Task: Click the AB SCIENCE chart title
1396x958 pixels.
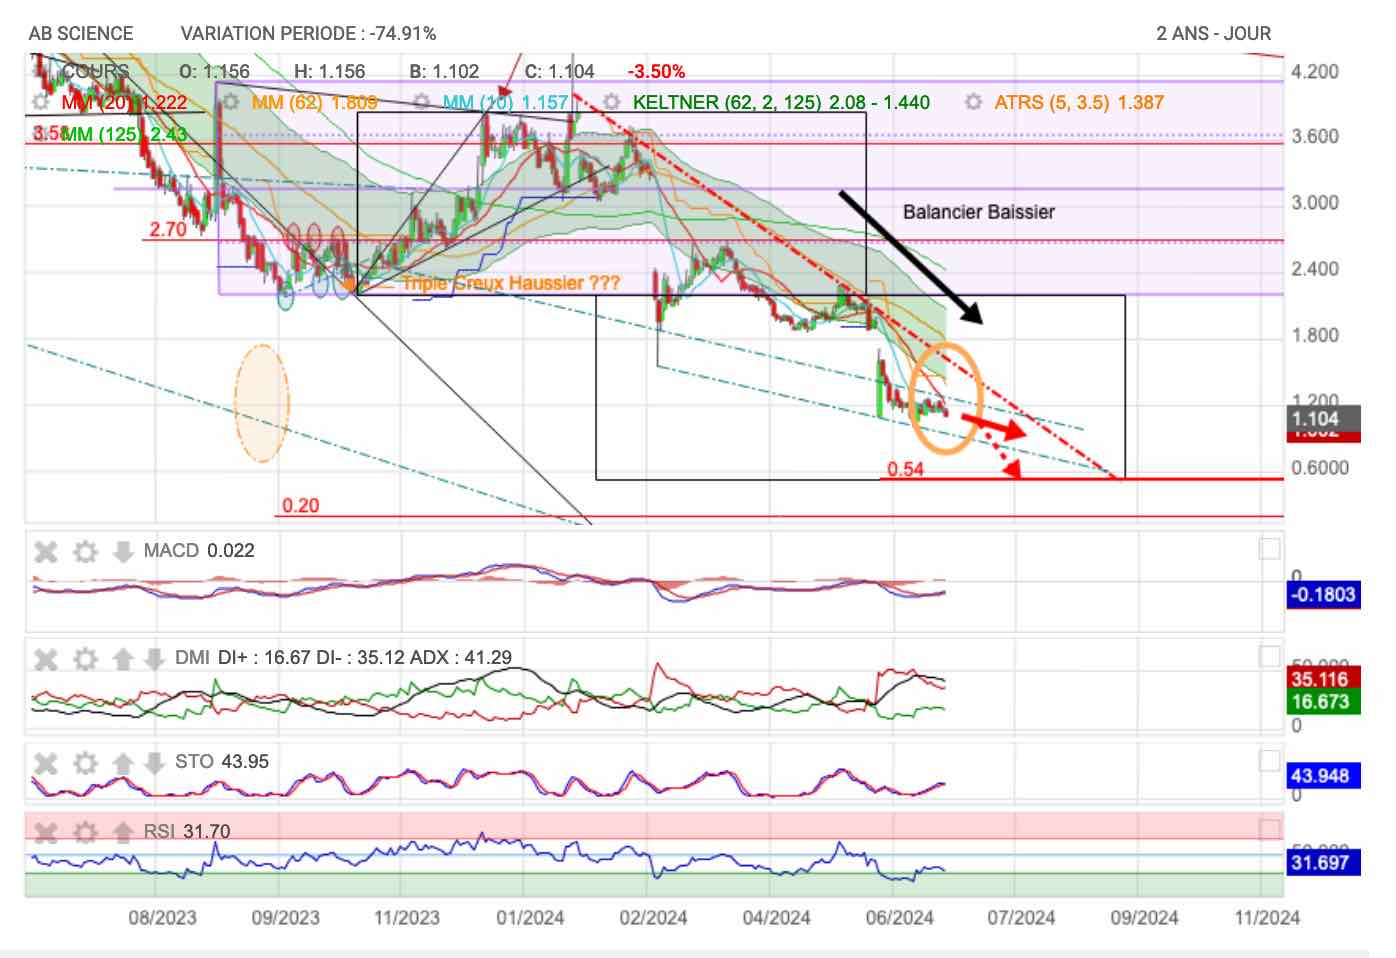Action: pos(81,33)
